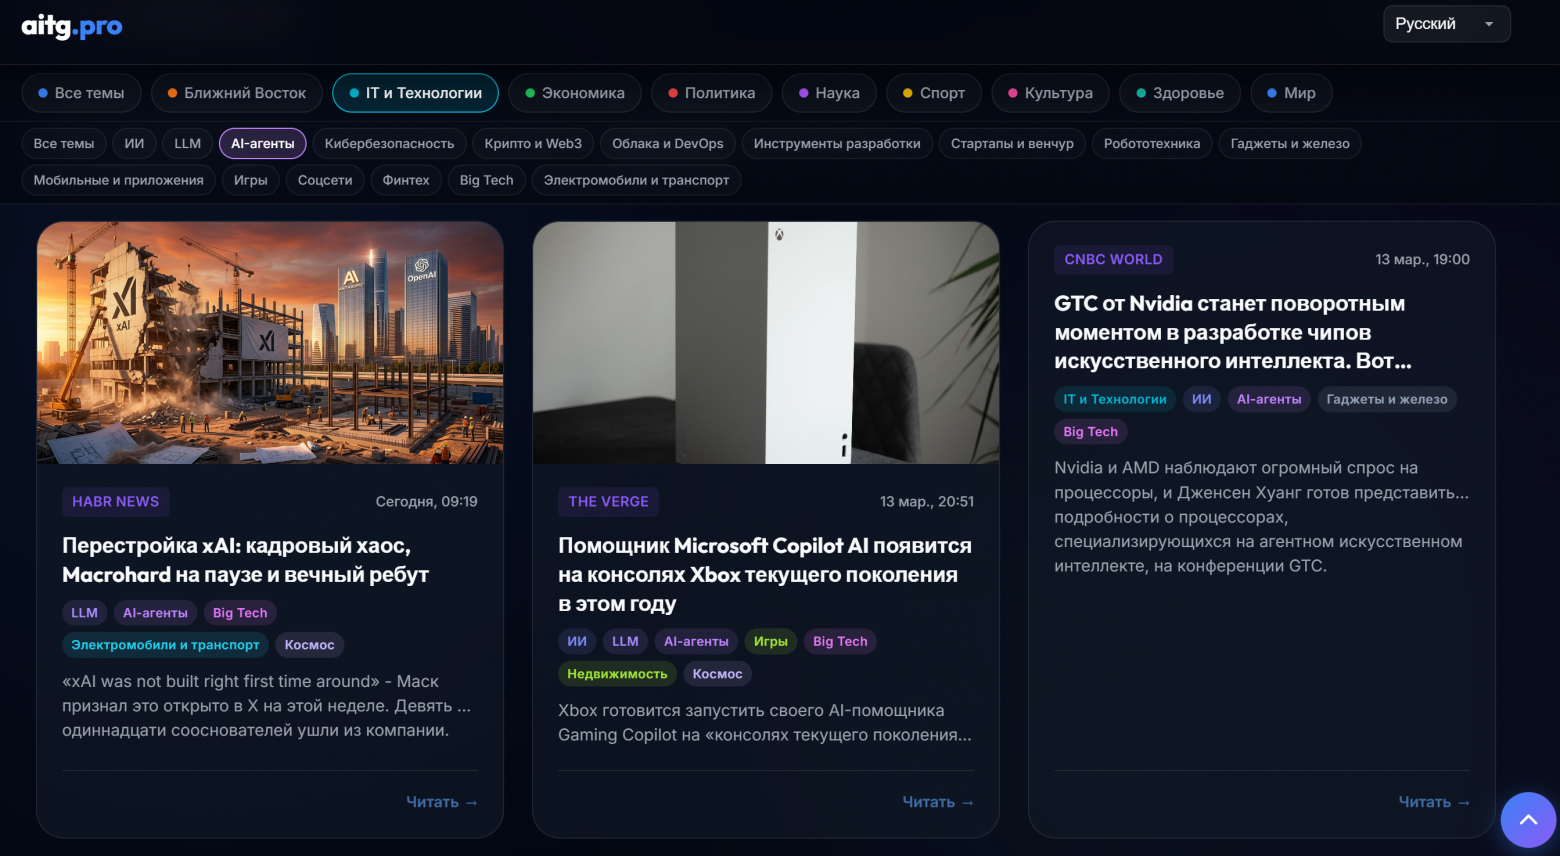Filter by Гаджеты и железо in the subtopic row
Screen dimensions: 1560x856
click(1290, 144)
